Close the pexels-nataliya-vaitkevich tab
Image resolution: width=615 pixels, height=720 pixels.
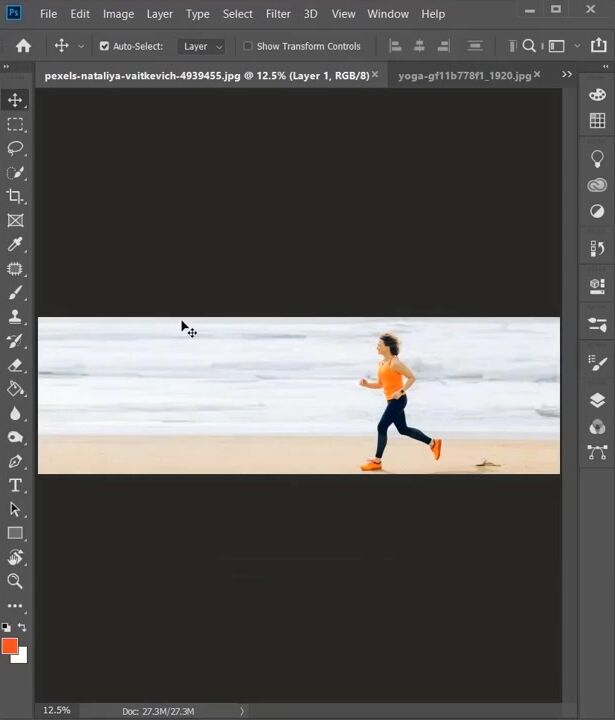[375, 74]
